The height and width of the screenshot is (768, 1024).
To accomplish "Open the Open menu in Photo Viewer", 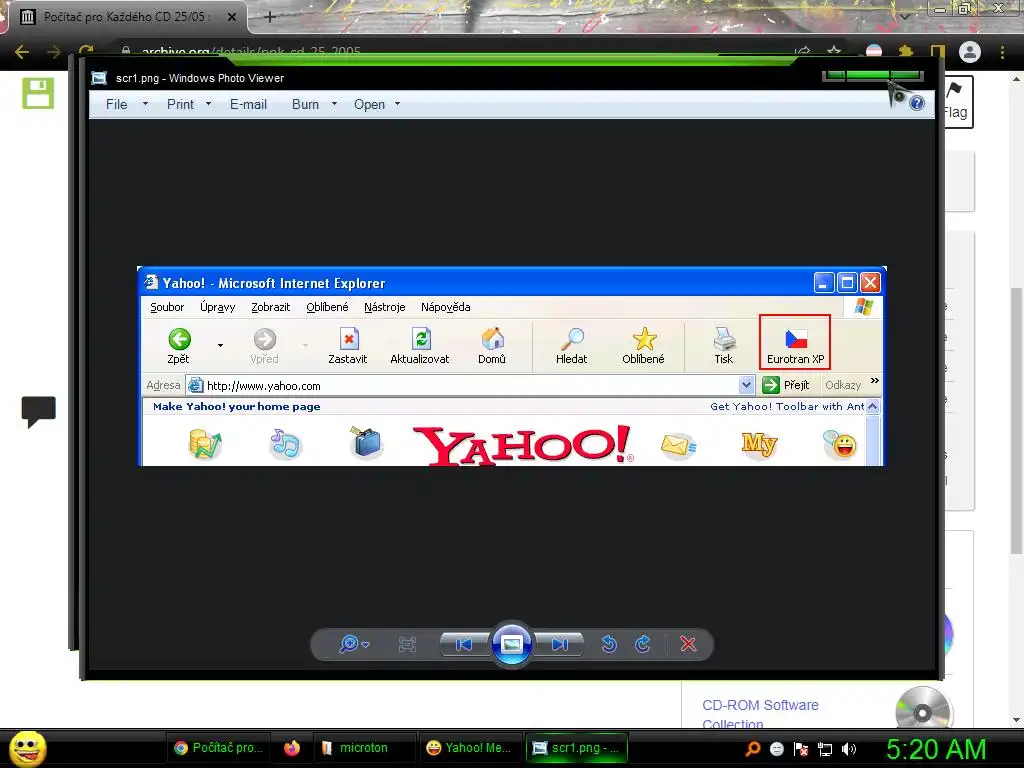I will (369, 104).
